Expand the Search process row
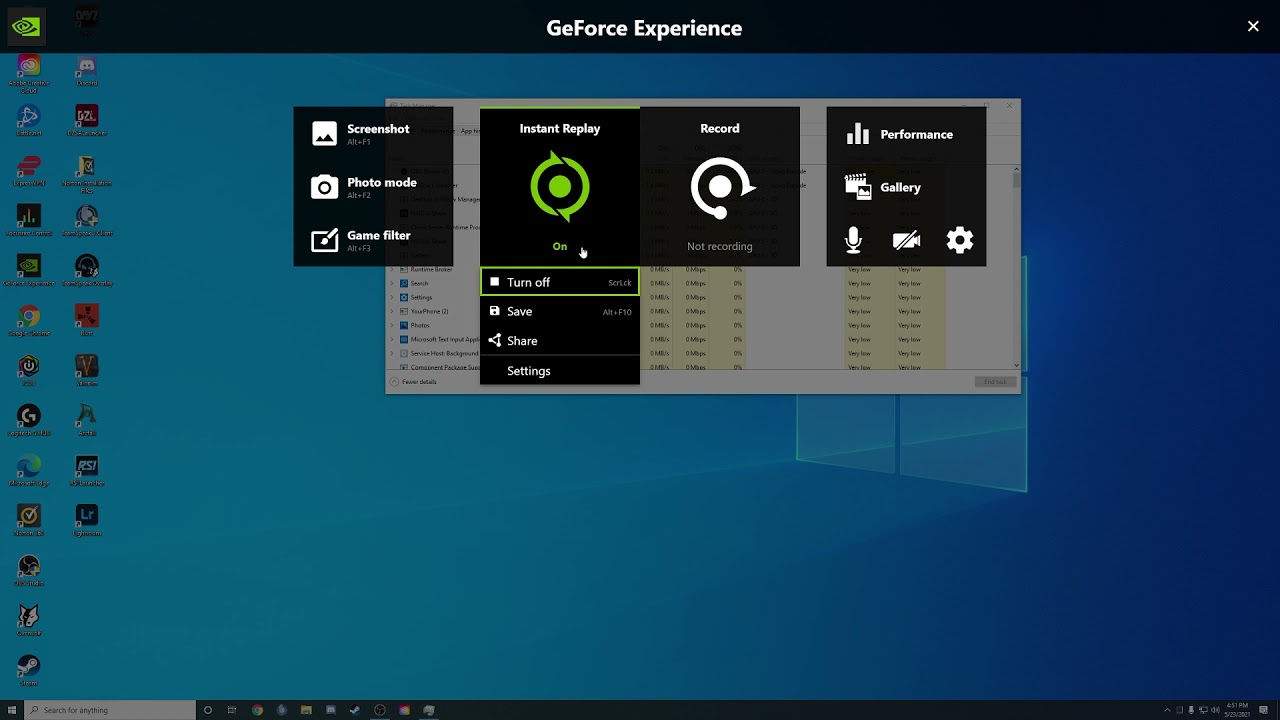This screenshot has height=720, width=1280. (x=393, y=283)
